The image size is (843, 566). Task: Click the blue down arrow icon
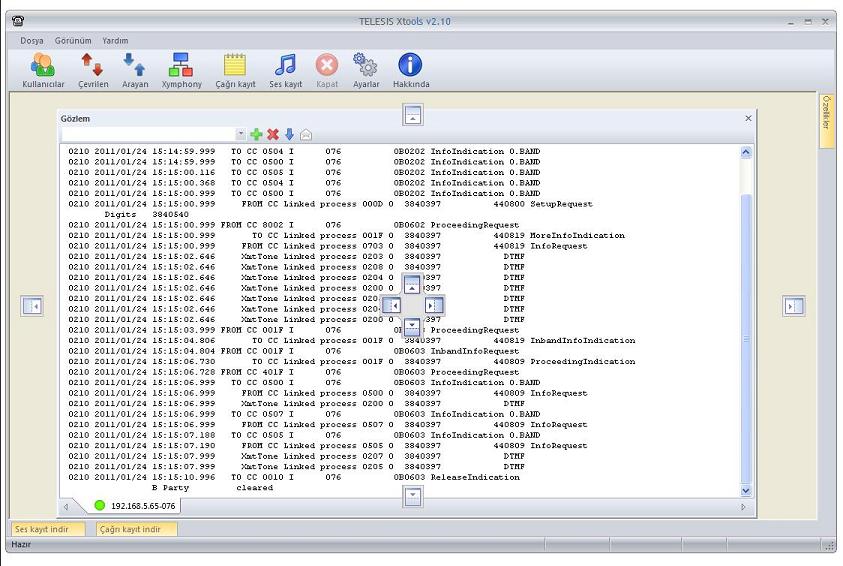(x=289, y=133)
